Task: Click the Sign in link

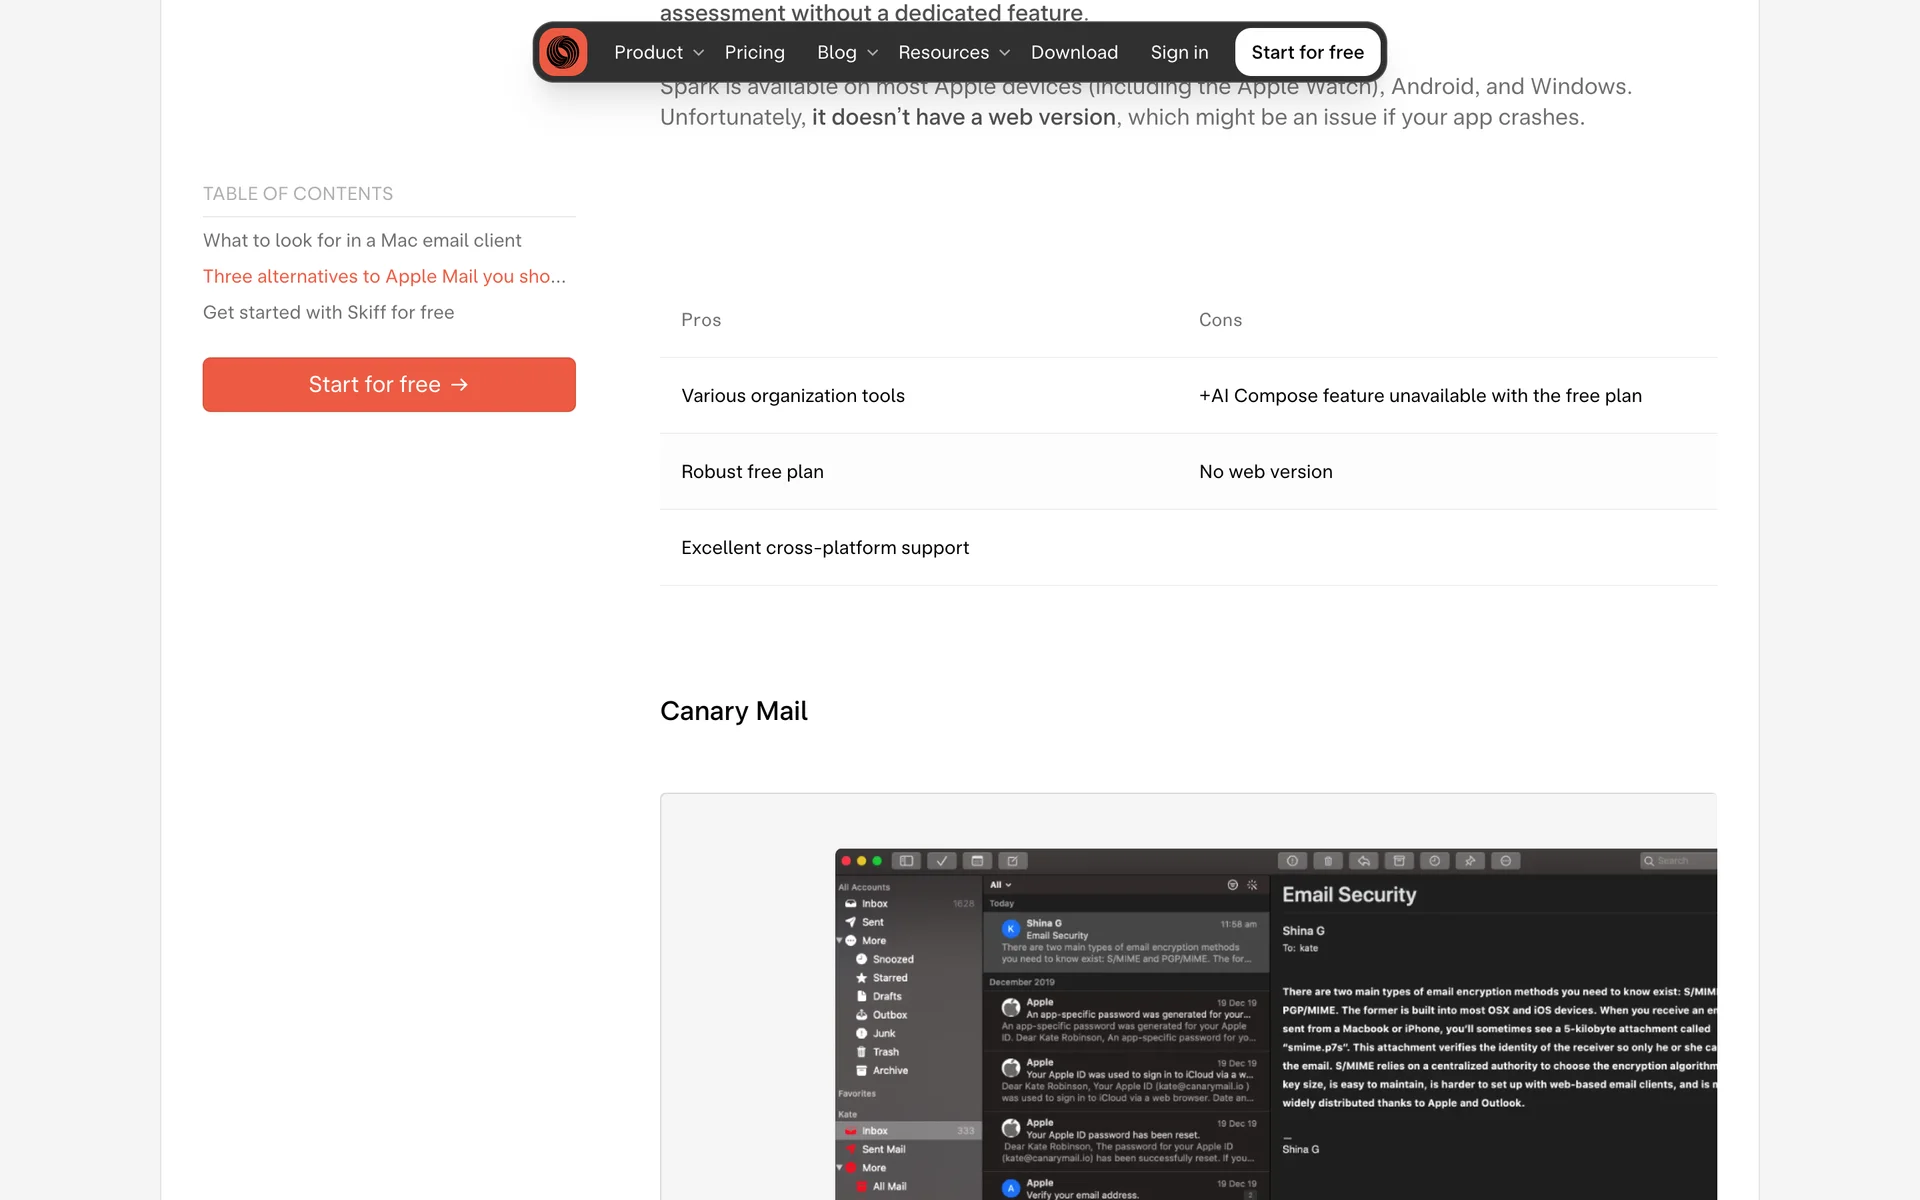Action: tap(1179, 52)
